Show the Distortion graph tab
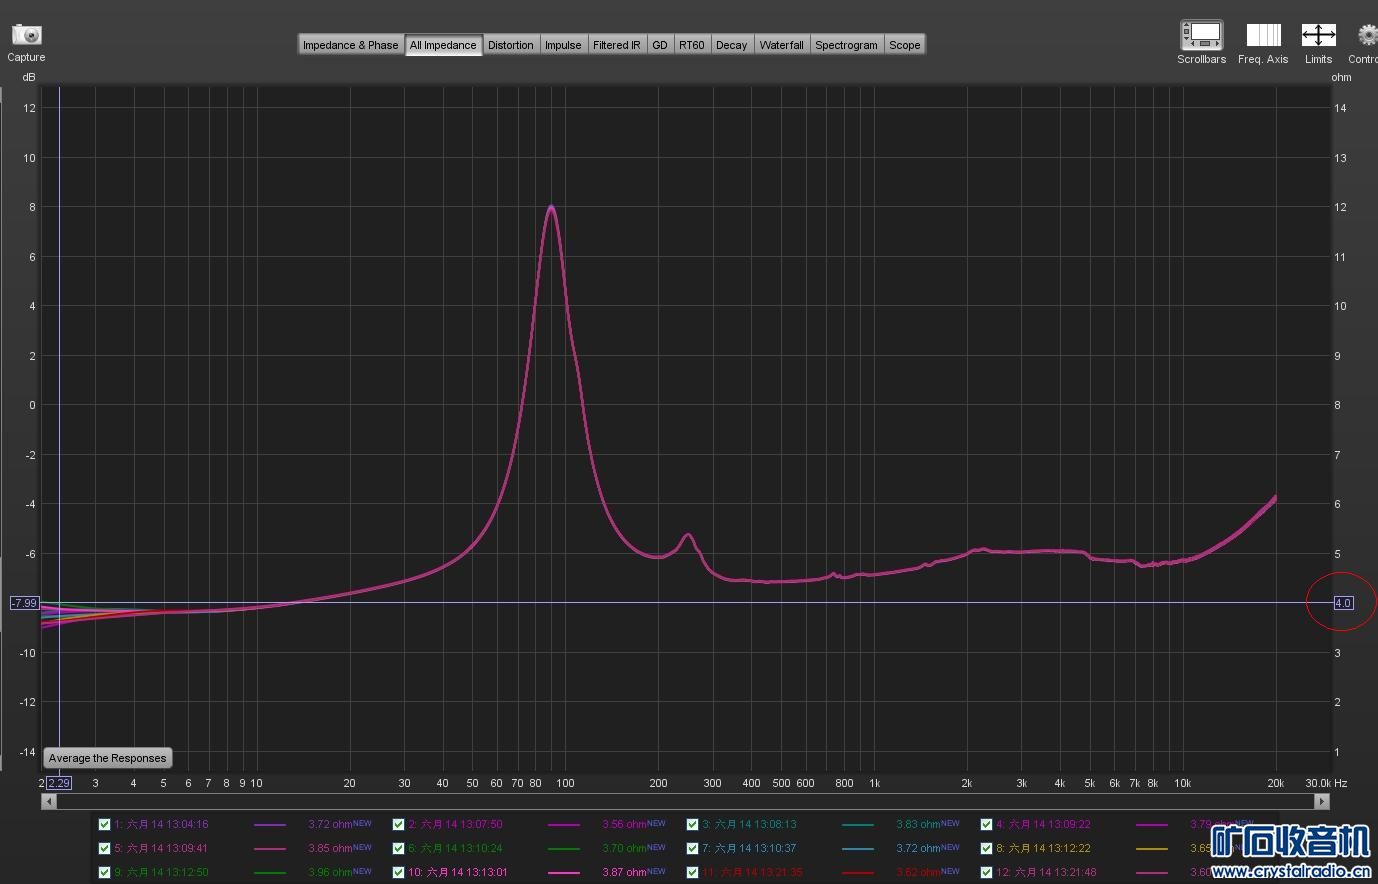Viewport: 1378px width, 884px height. (x=510, y=45)
